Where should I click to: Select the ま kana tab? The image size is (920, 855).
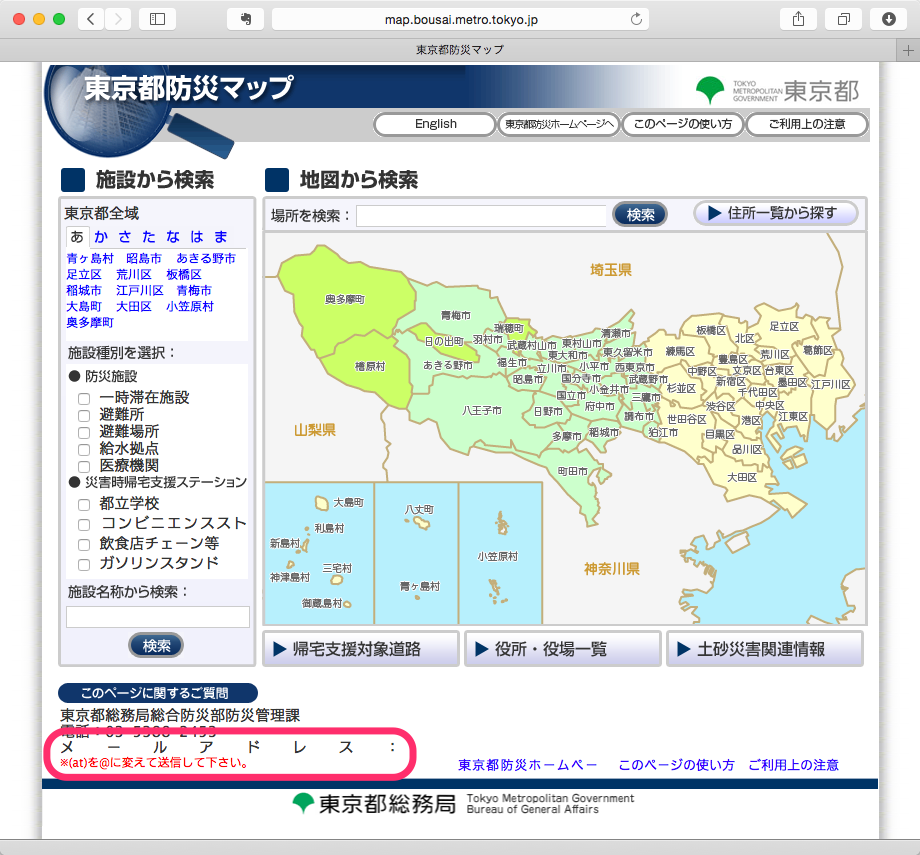tap(221, 236)
